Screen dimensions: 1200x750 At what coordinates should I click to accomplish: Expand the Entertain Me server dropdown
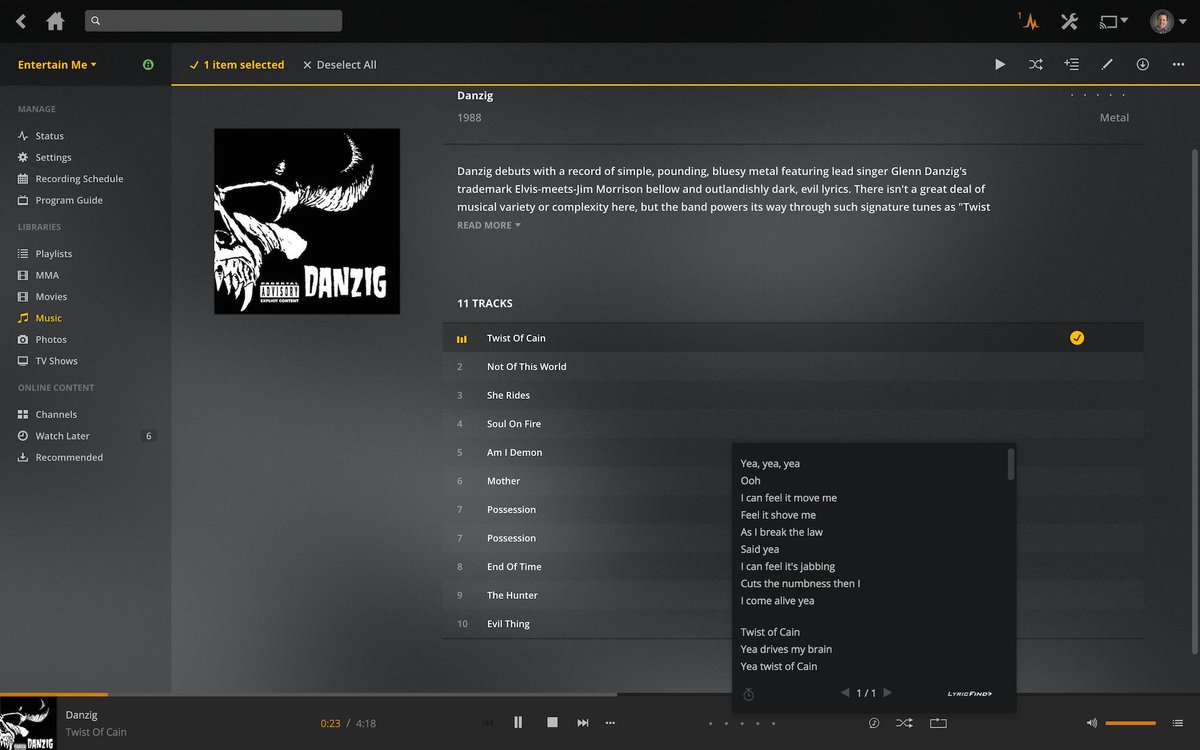coord(57,65)
